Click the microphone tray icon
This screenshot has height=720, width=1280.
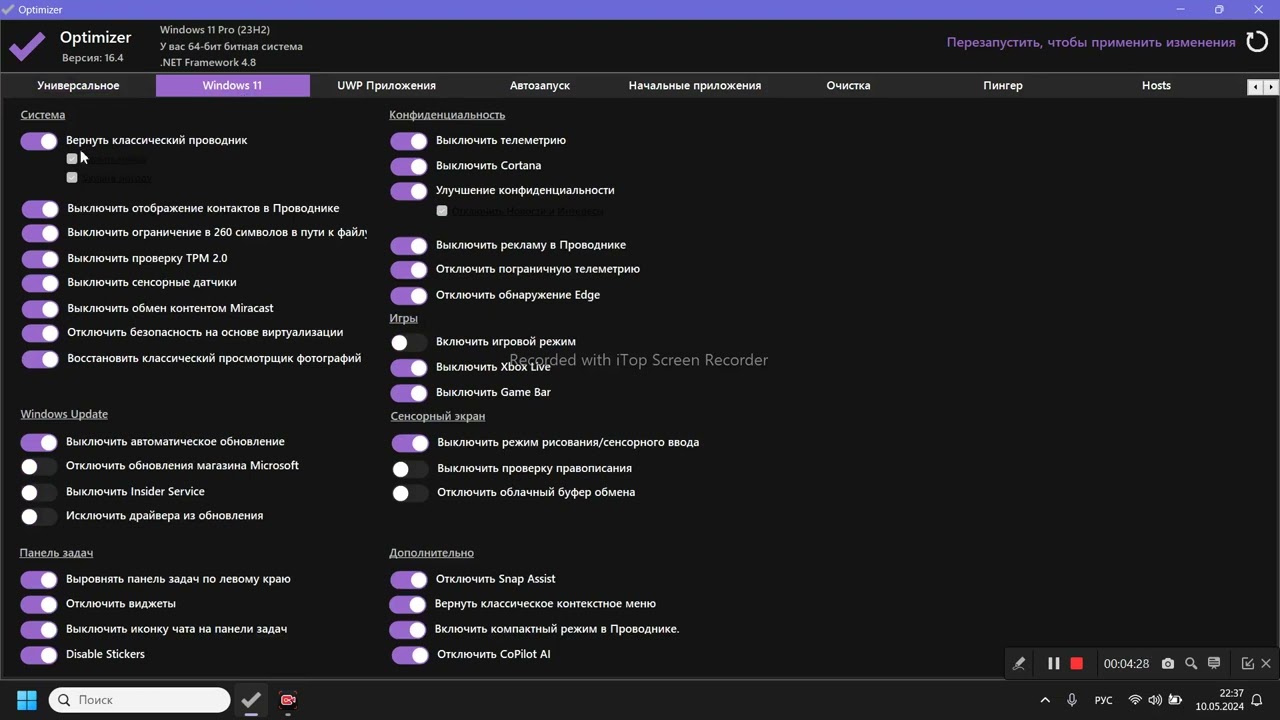[1072, 700]
